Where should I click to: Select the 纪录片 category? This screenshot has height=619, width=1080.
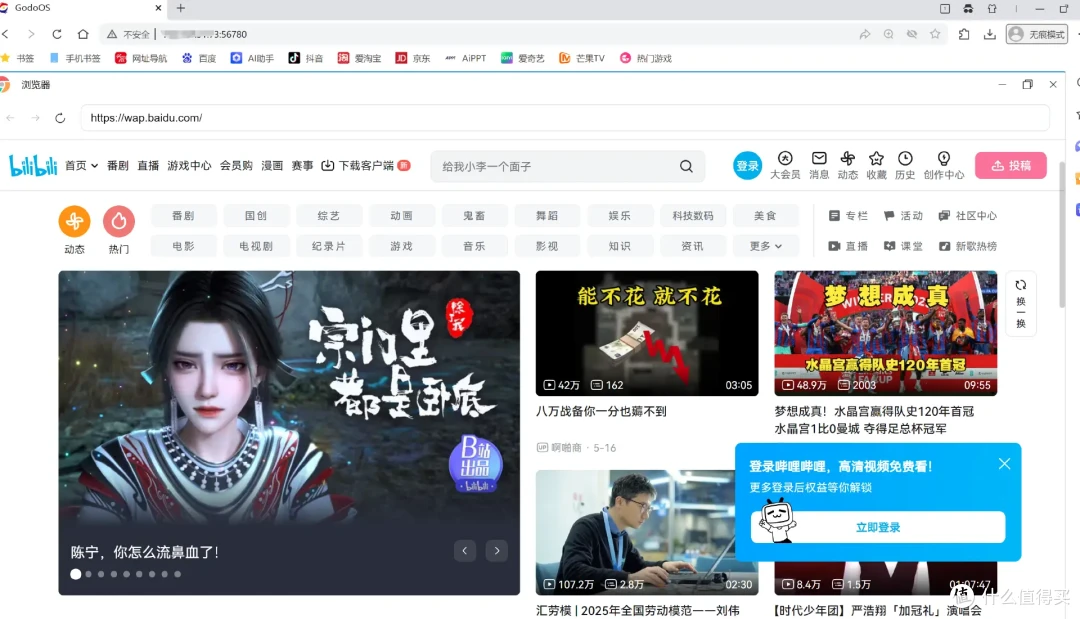coord(329,246)
